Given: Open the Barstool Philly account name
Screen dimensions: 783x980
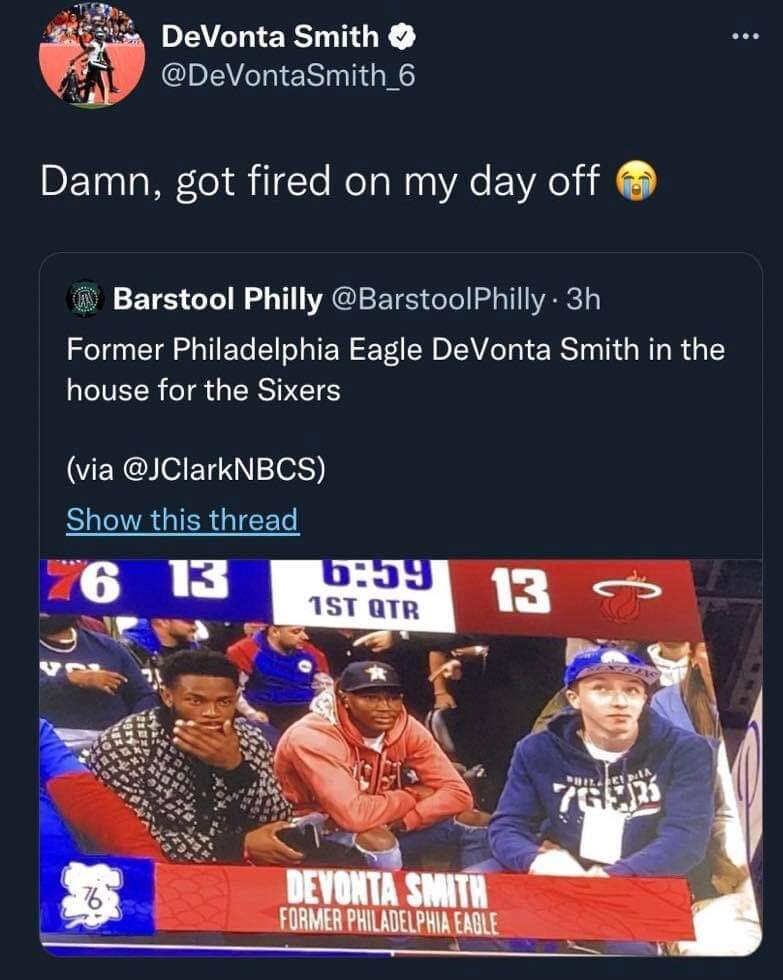Looking at the screenshot, I should click(x=217, y=298).
